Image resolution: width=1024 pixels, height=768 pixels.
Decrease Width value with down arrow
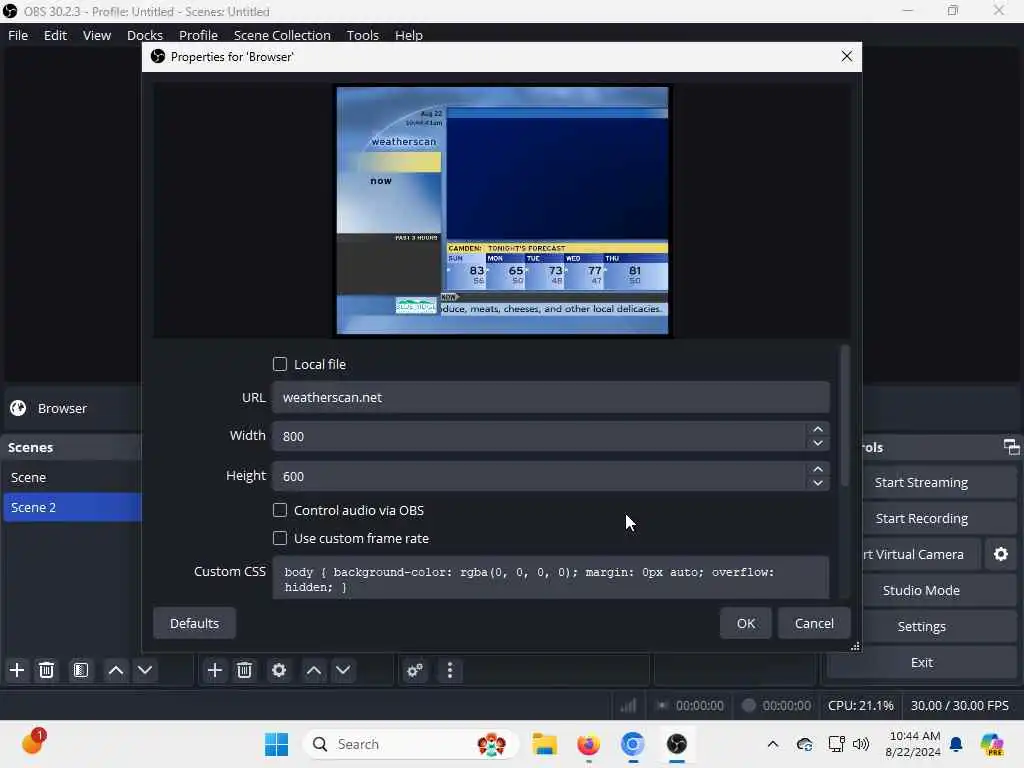point(818,443)
